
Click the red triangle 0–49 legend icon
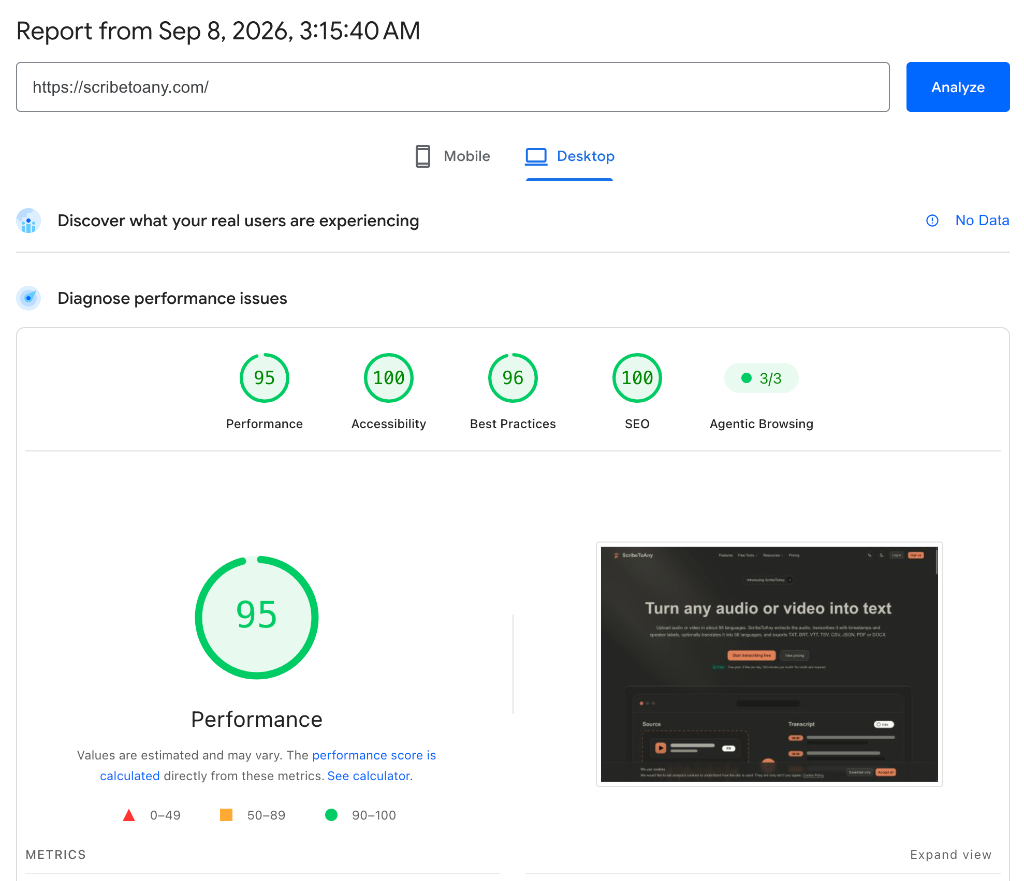129,815
